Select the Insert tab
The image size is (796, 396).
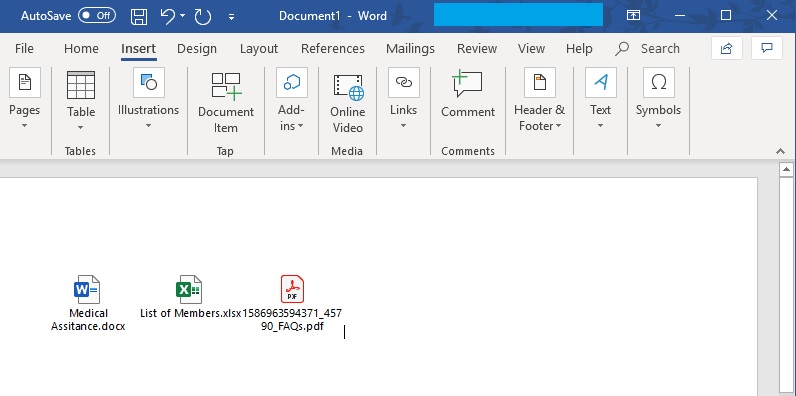tap(138, 49)
